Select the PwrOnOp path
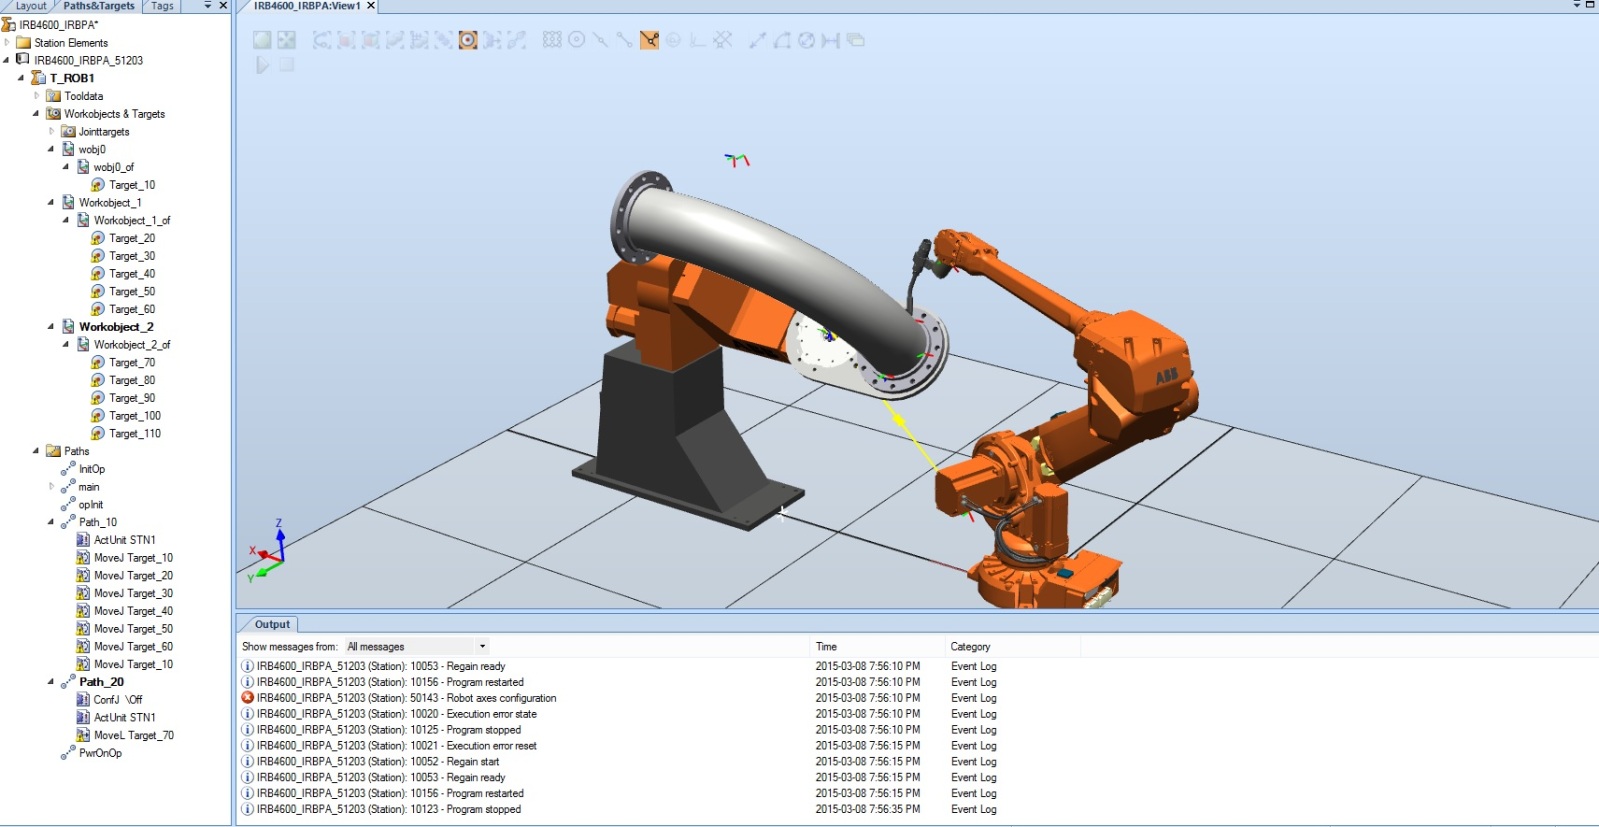The height and width of the screenshot is (827, 1599). (x=100, y=753)
